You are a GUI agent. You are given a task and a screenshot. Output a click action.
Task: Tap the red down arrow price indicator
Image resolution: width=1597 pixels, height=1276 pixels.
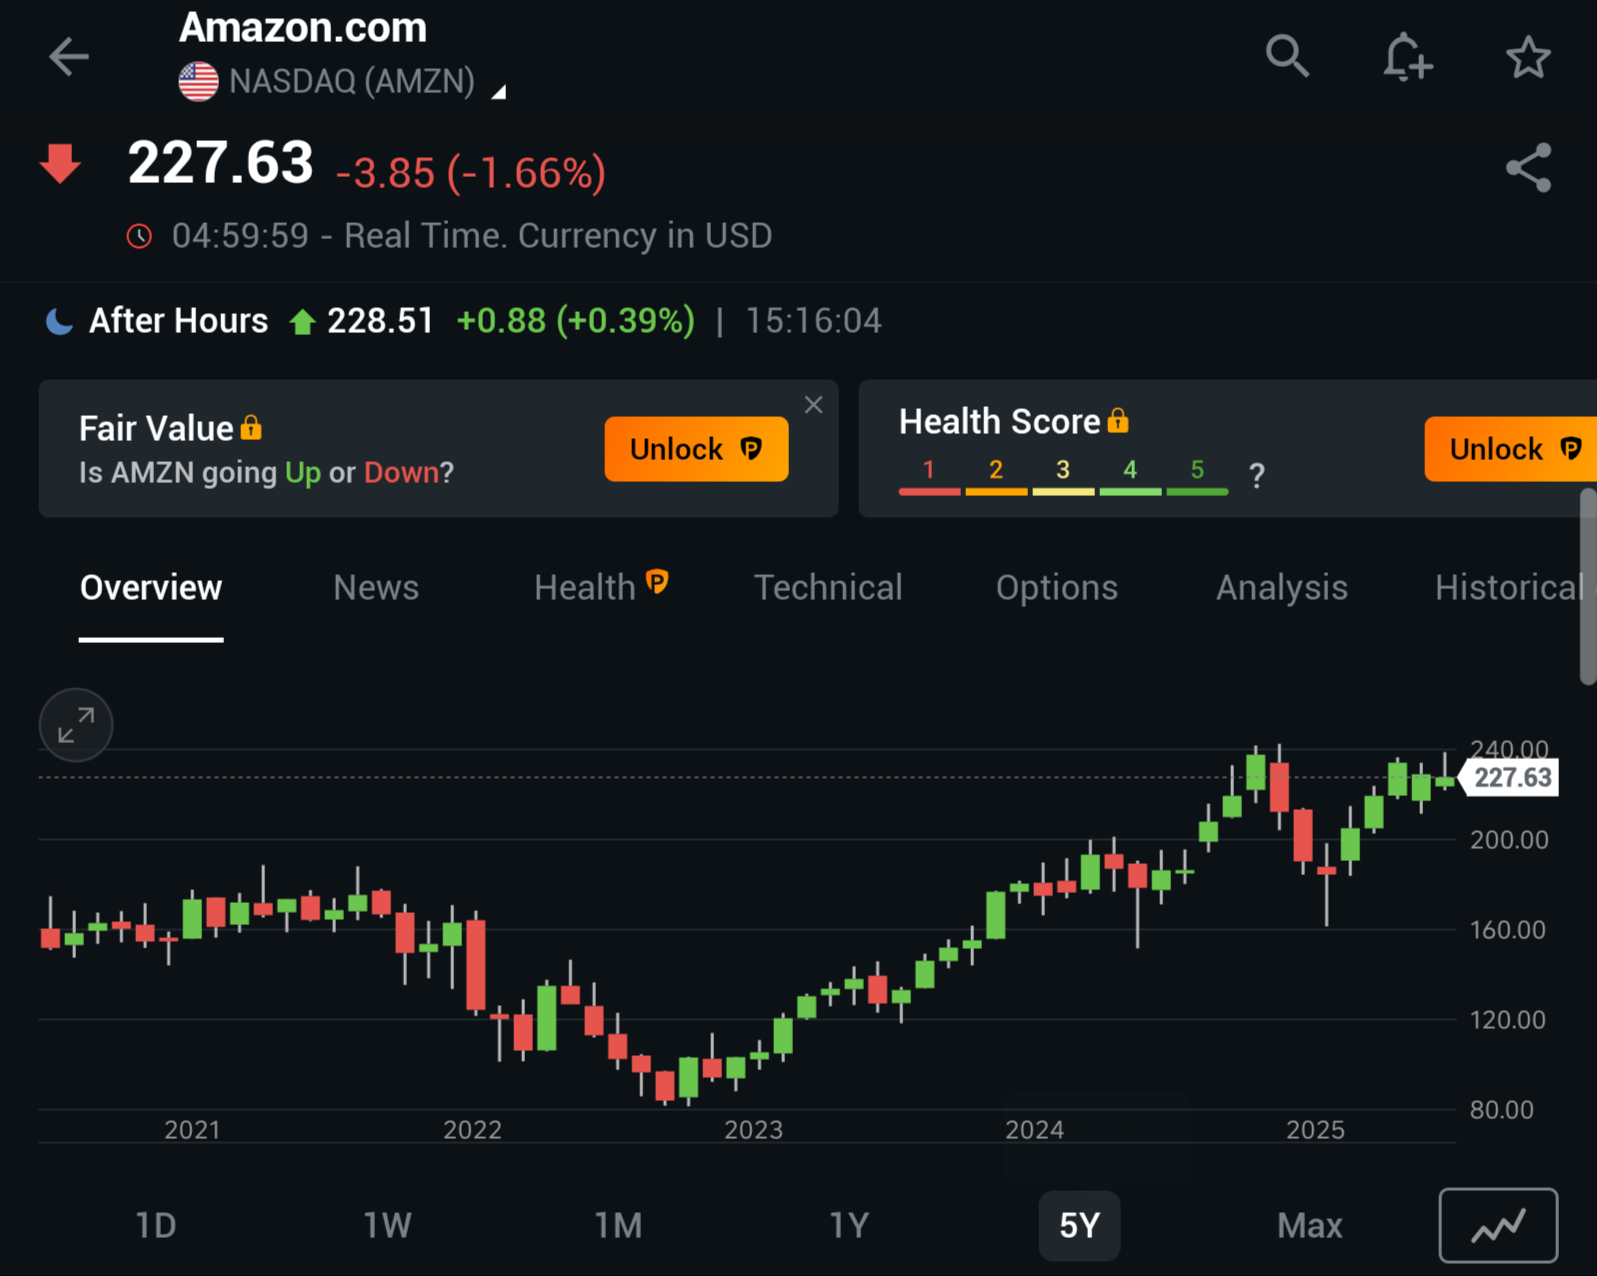tap(61, 164)
